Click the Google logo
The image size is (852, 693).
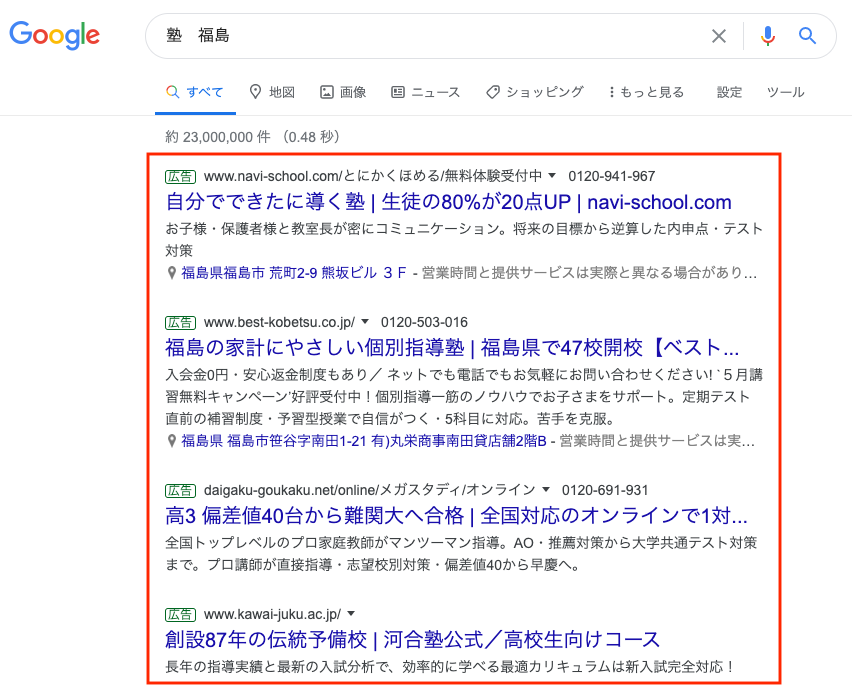(x=54, y=35)
